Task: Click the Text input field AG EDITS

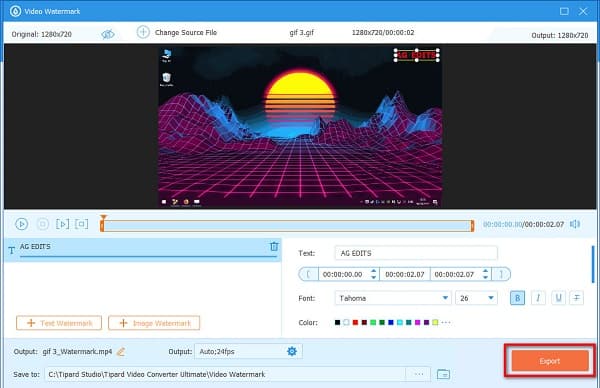Action: pyautogui.click(x=416, y=253)
